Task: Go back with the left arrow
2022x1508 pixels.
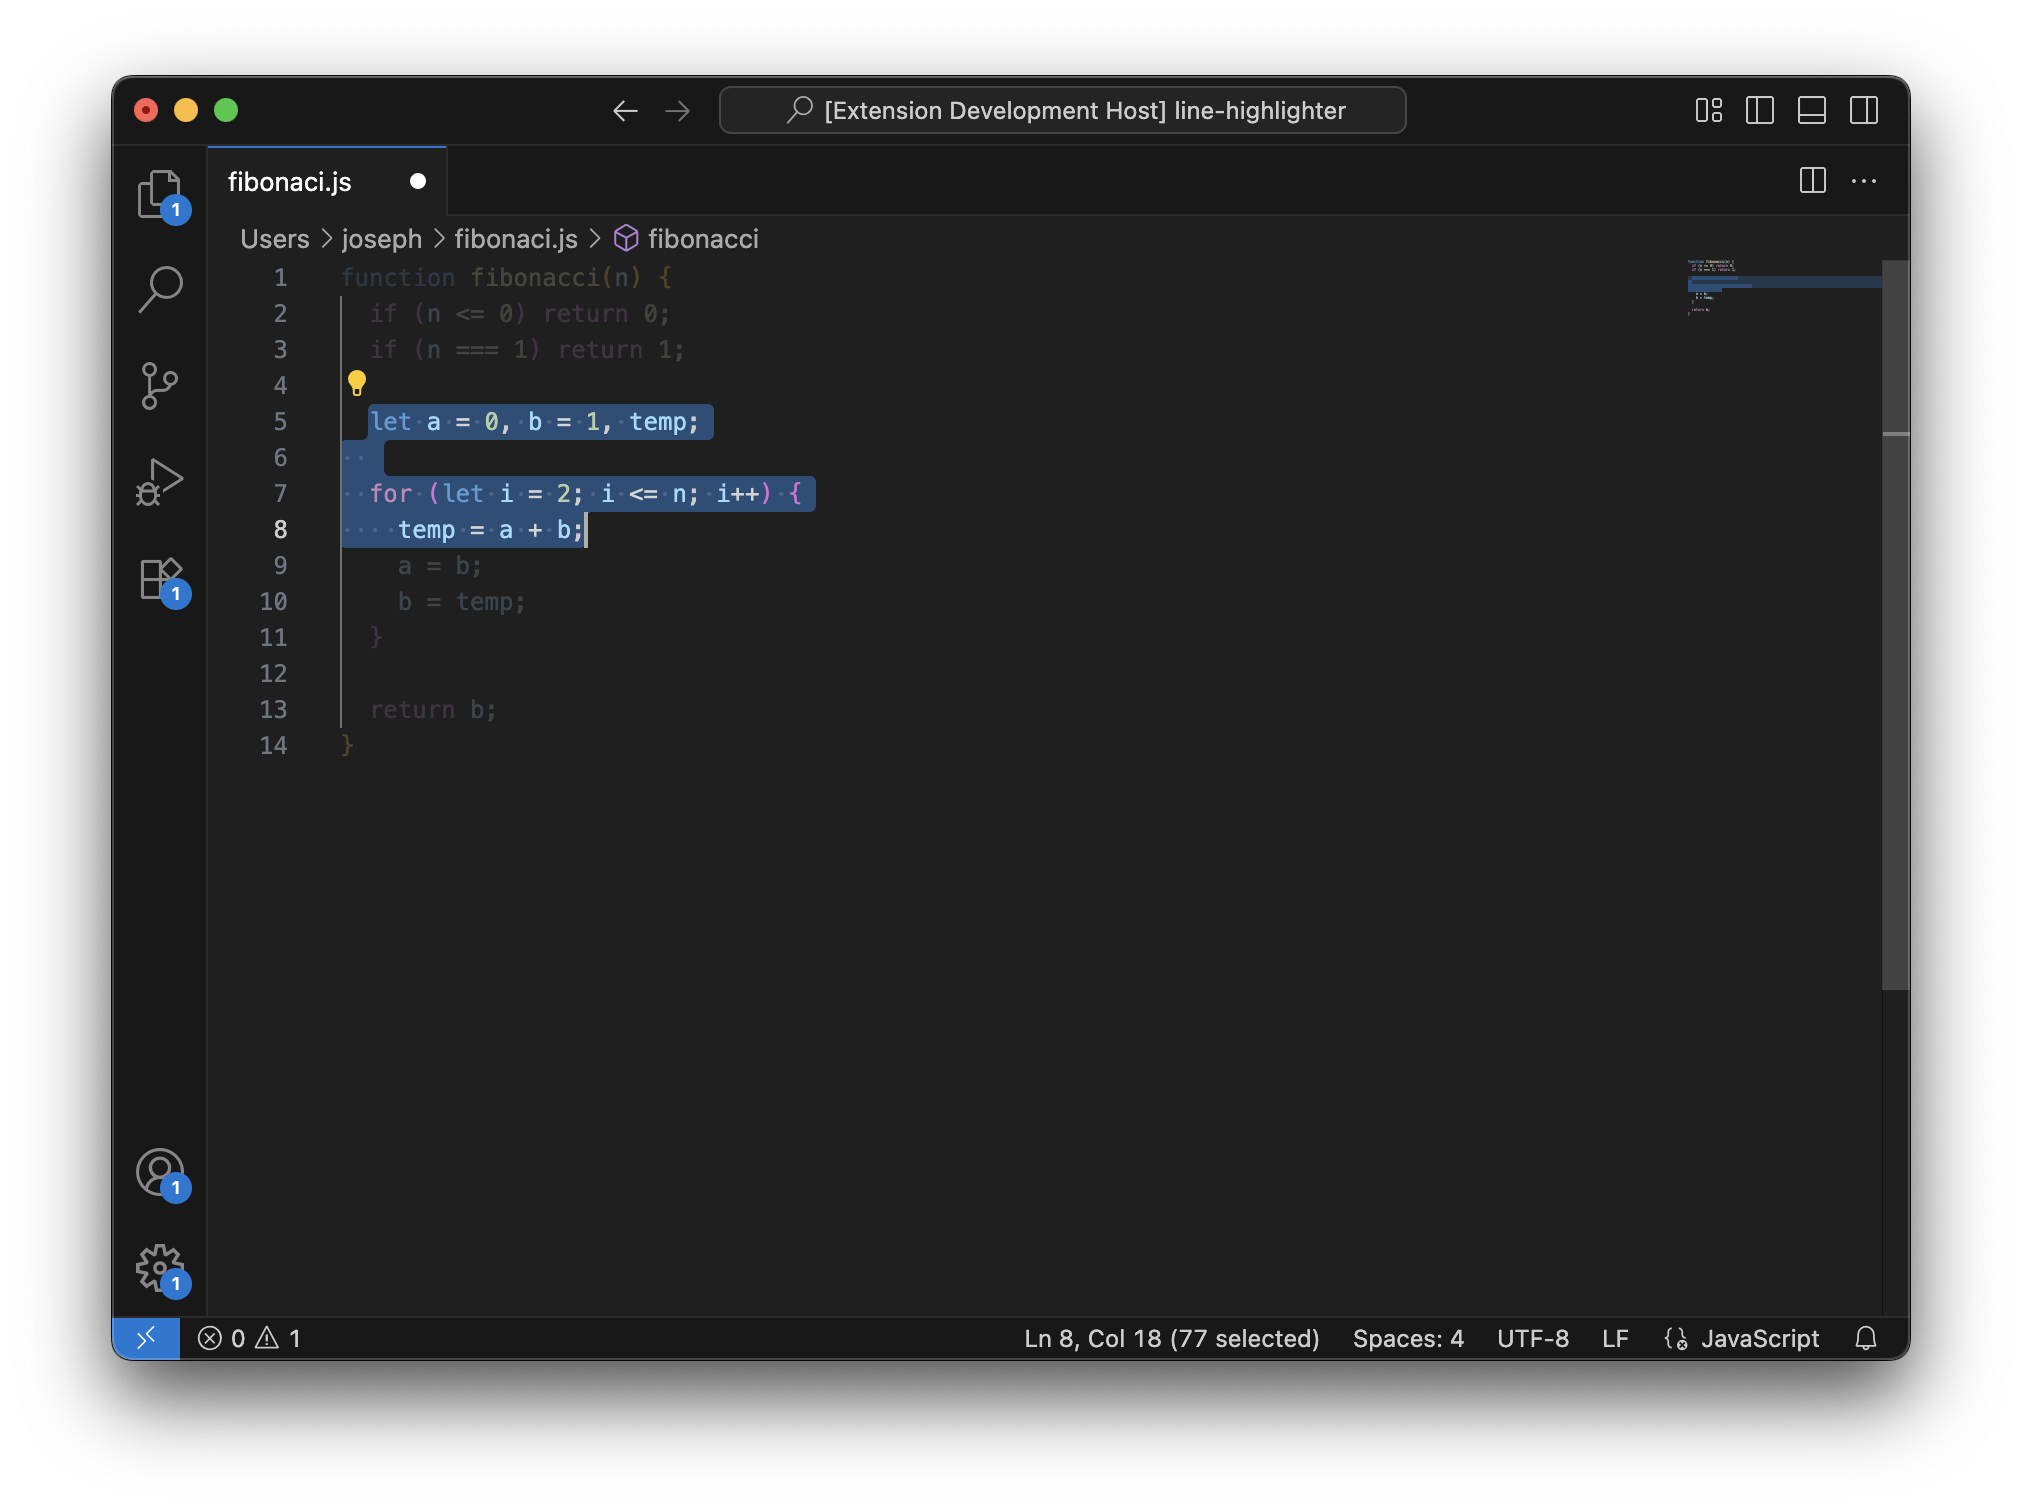Action: click(625, 110)
